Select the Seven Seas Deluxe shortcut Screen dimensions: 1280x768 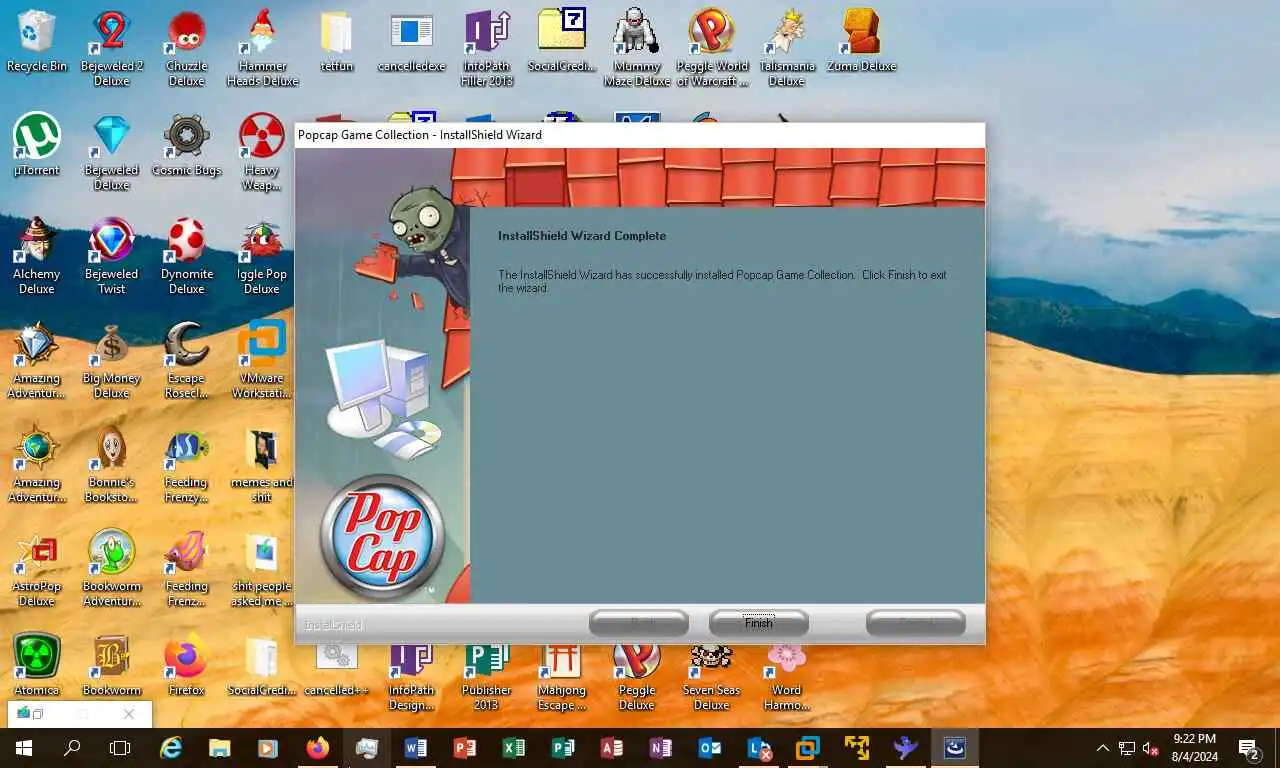tap(712, 675)
